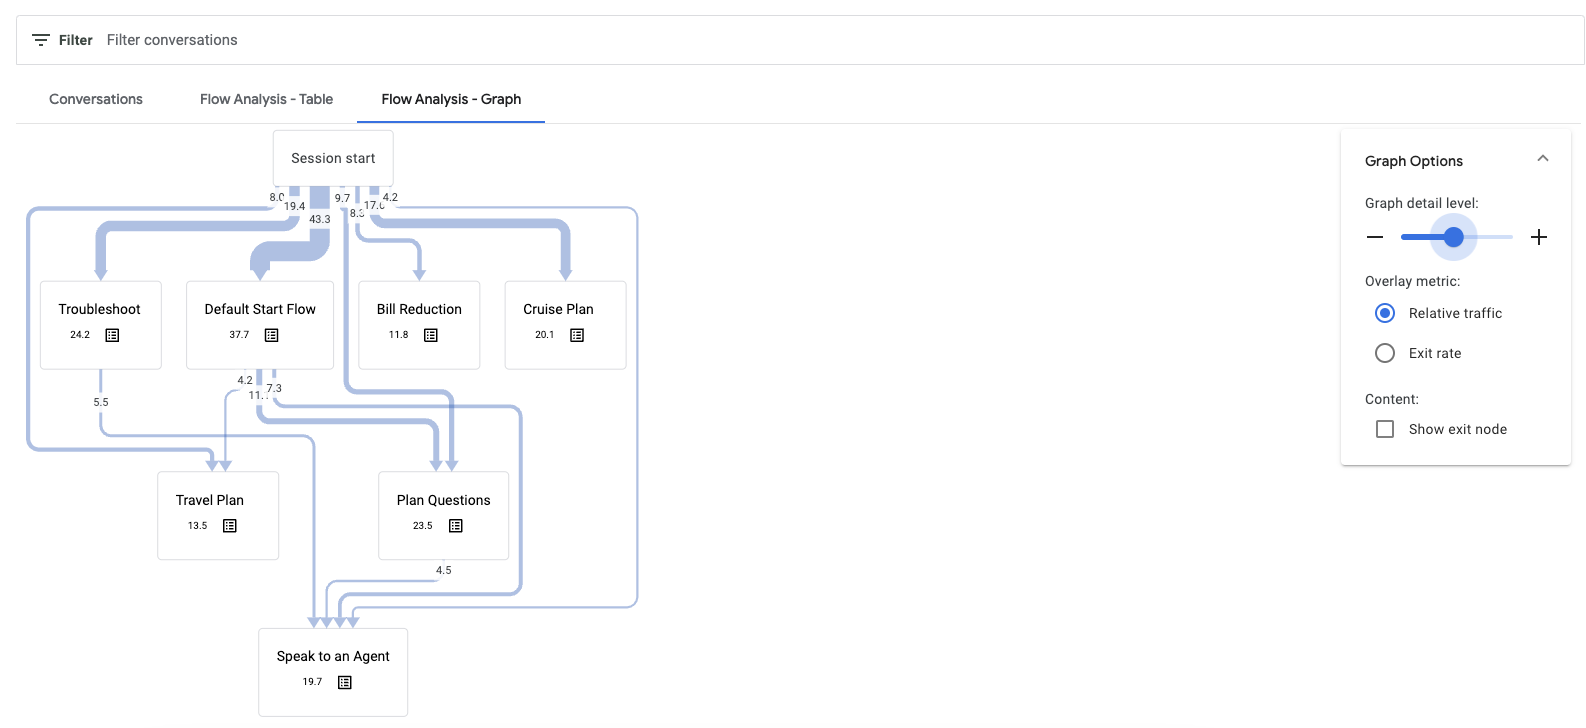Decrease graph detail level with minus

click(1375, 237)
